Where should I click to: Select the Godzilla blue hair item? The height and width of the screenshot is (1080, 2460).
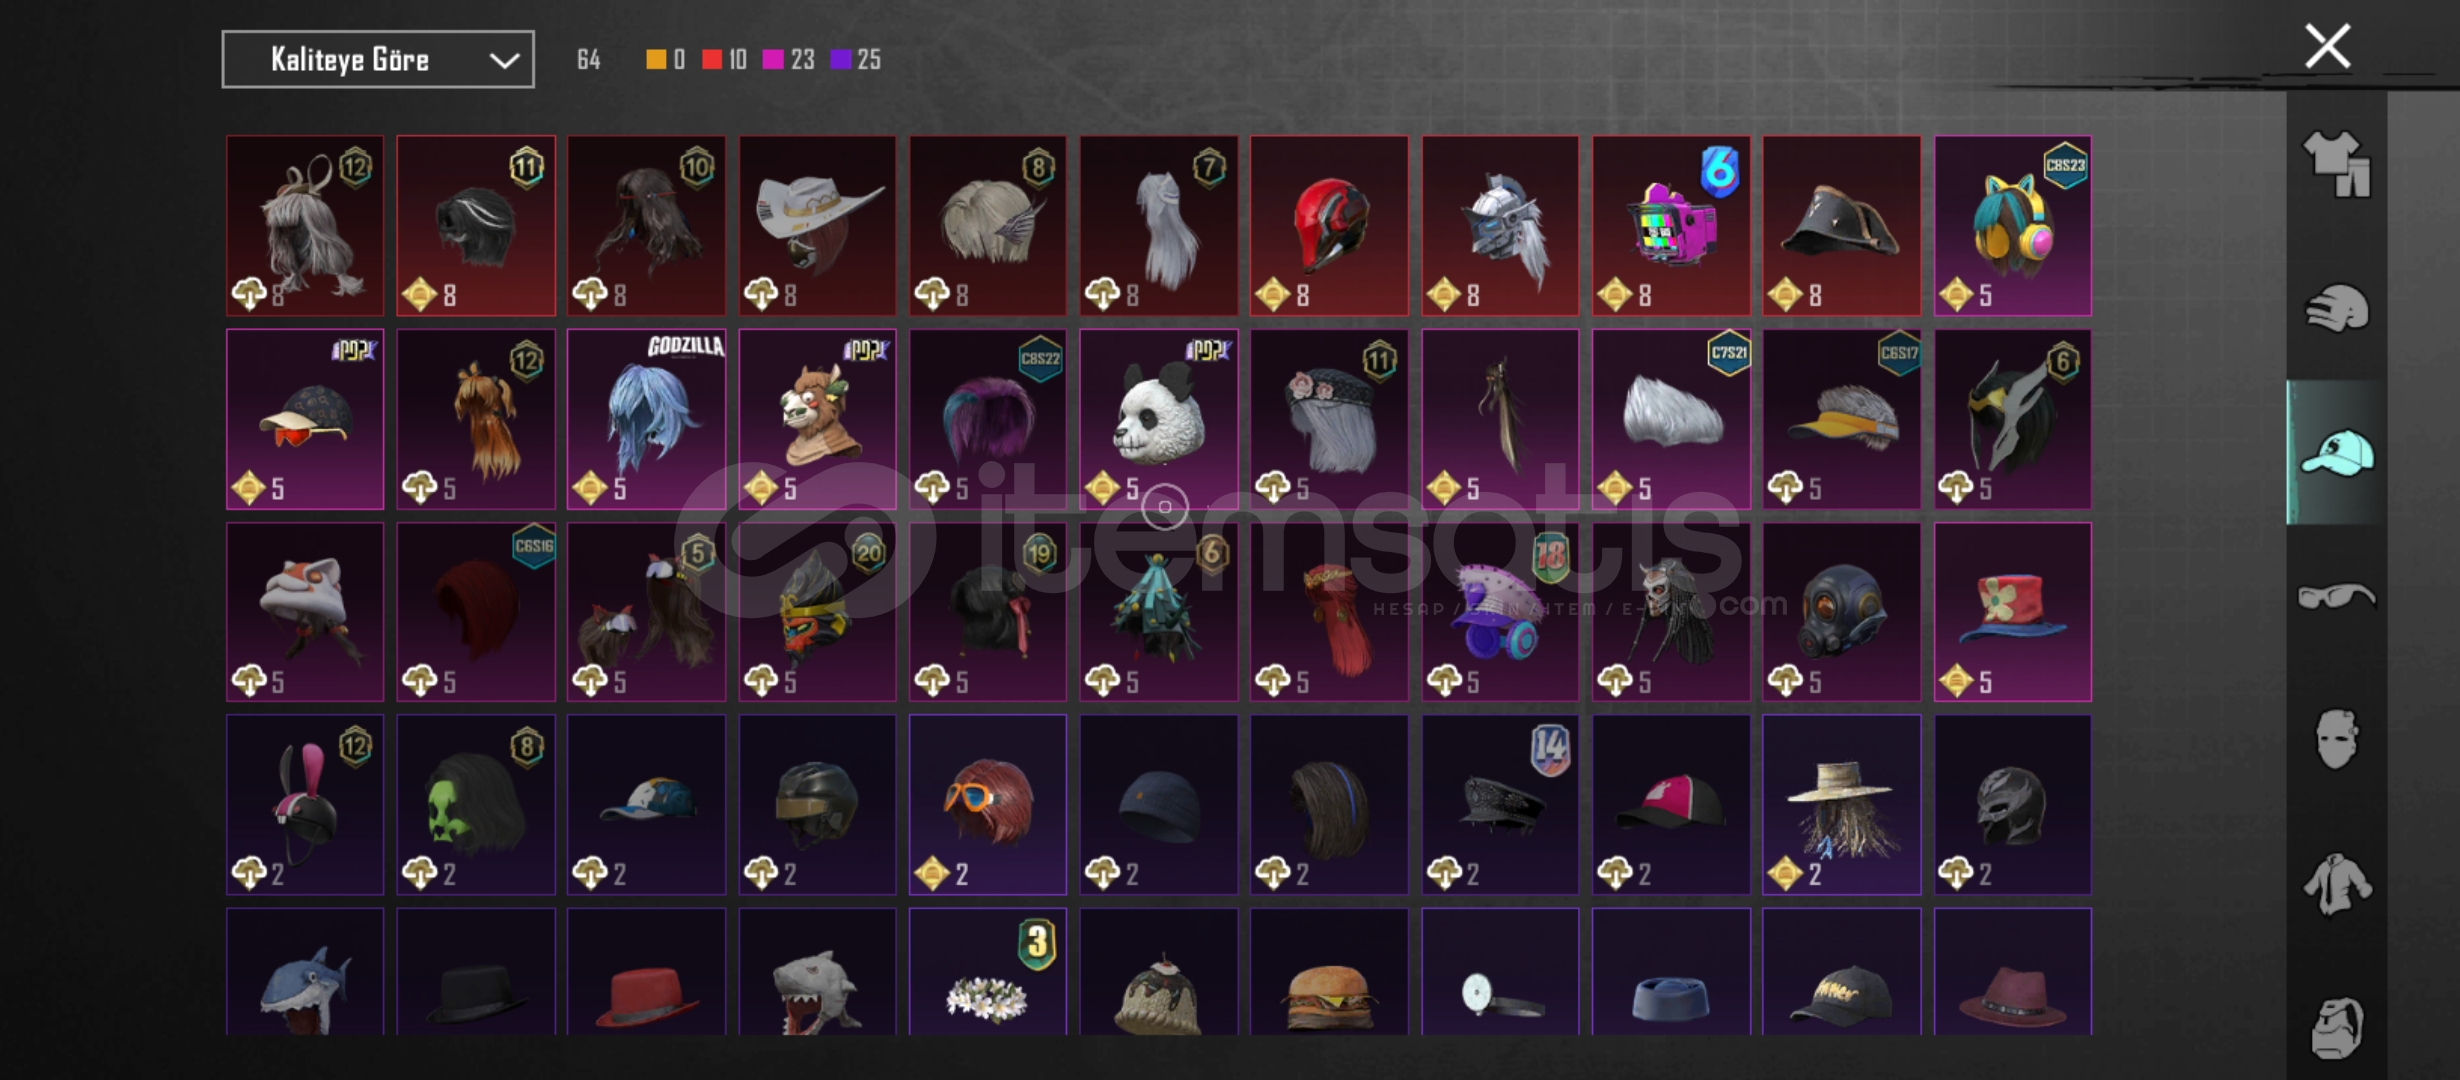(646, 419)
